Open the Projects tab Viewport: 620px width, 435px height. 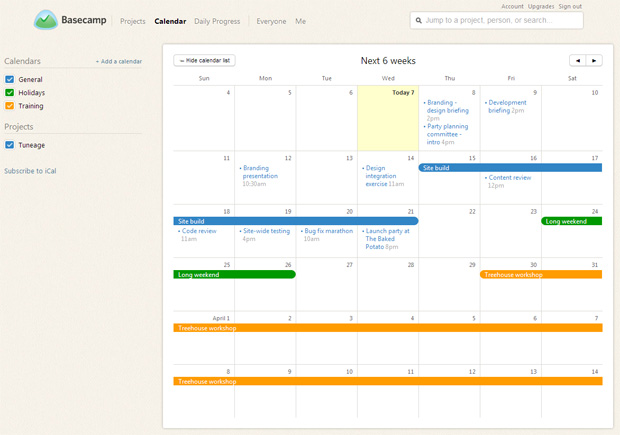132,21
